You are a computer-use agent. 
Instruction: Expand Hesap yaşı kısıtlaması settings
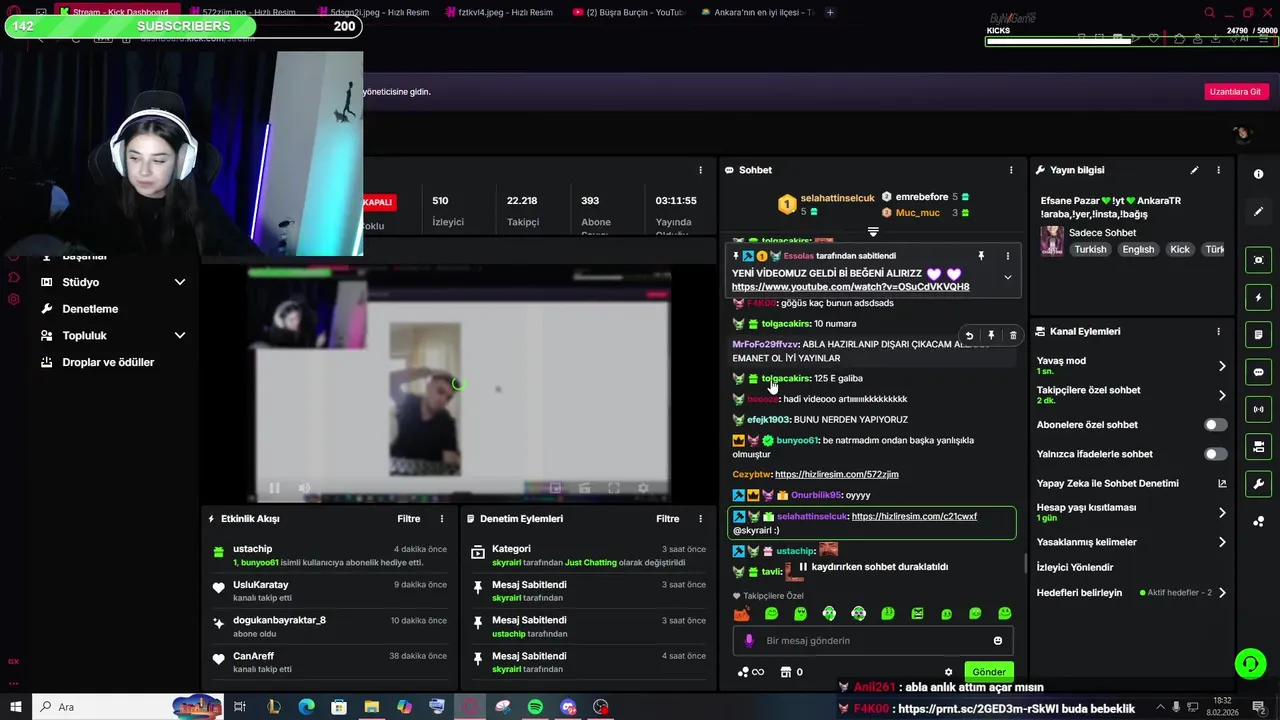tap(1222, 513)
